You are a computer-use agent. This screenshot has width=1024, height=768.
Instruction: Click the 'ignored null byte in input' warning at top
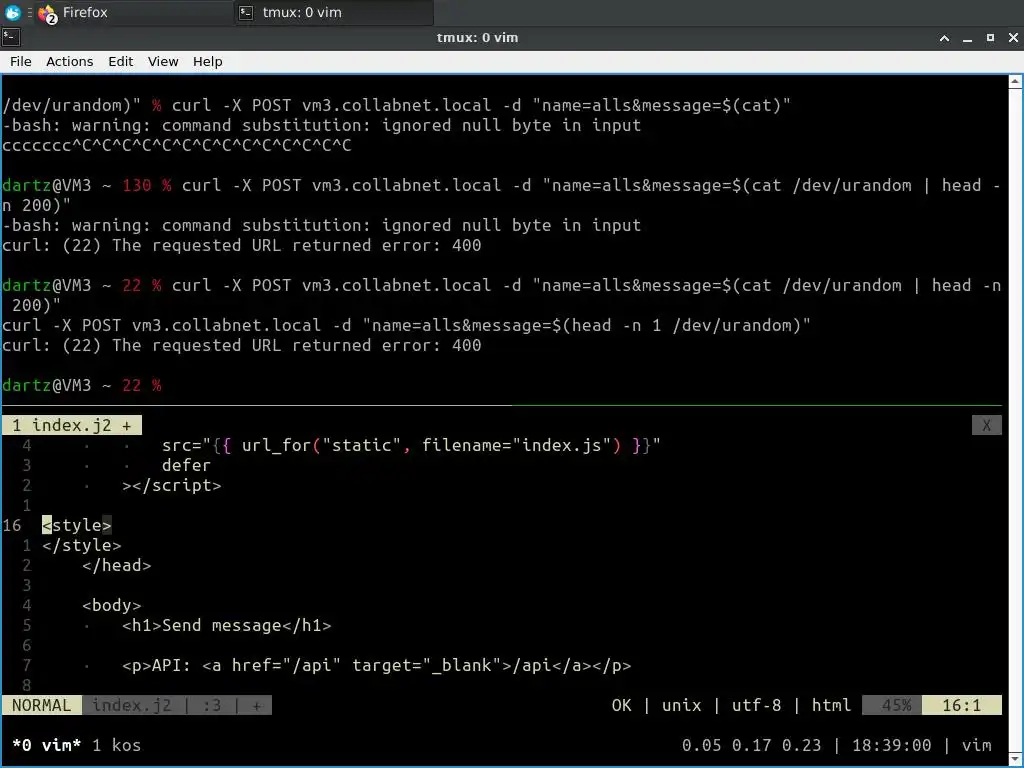pos(511,125)
